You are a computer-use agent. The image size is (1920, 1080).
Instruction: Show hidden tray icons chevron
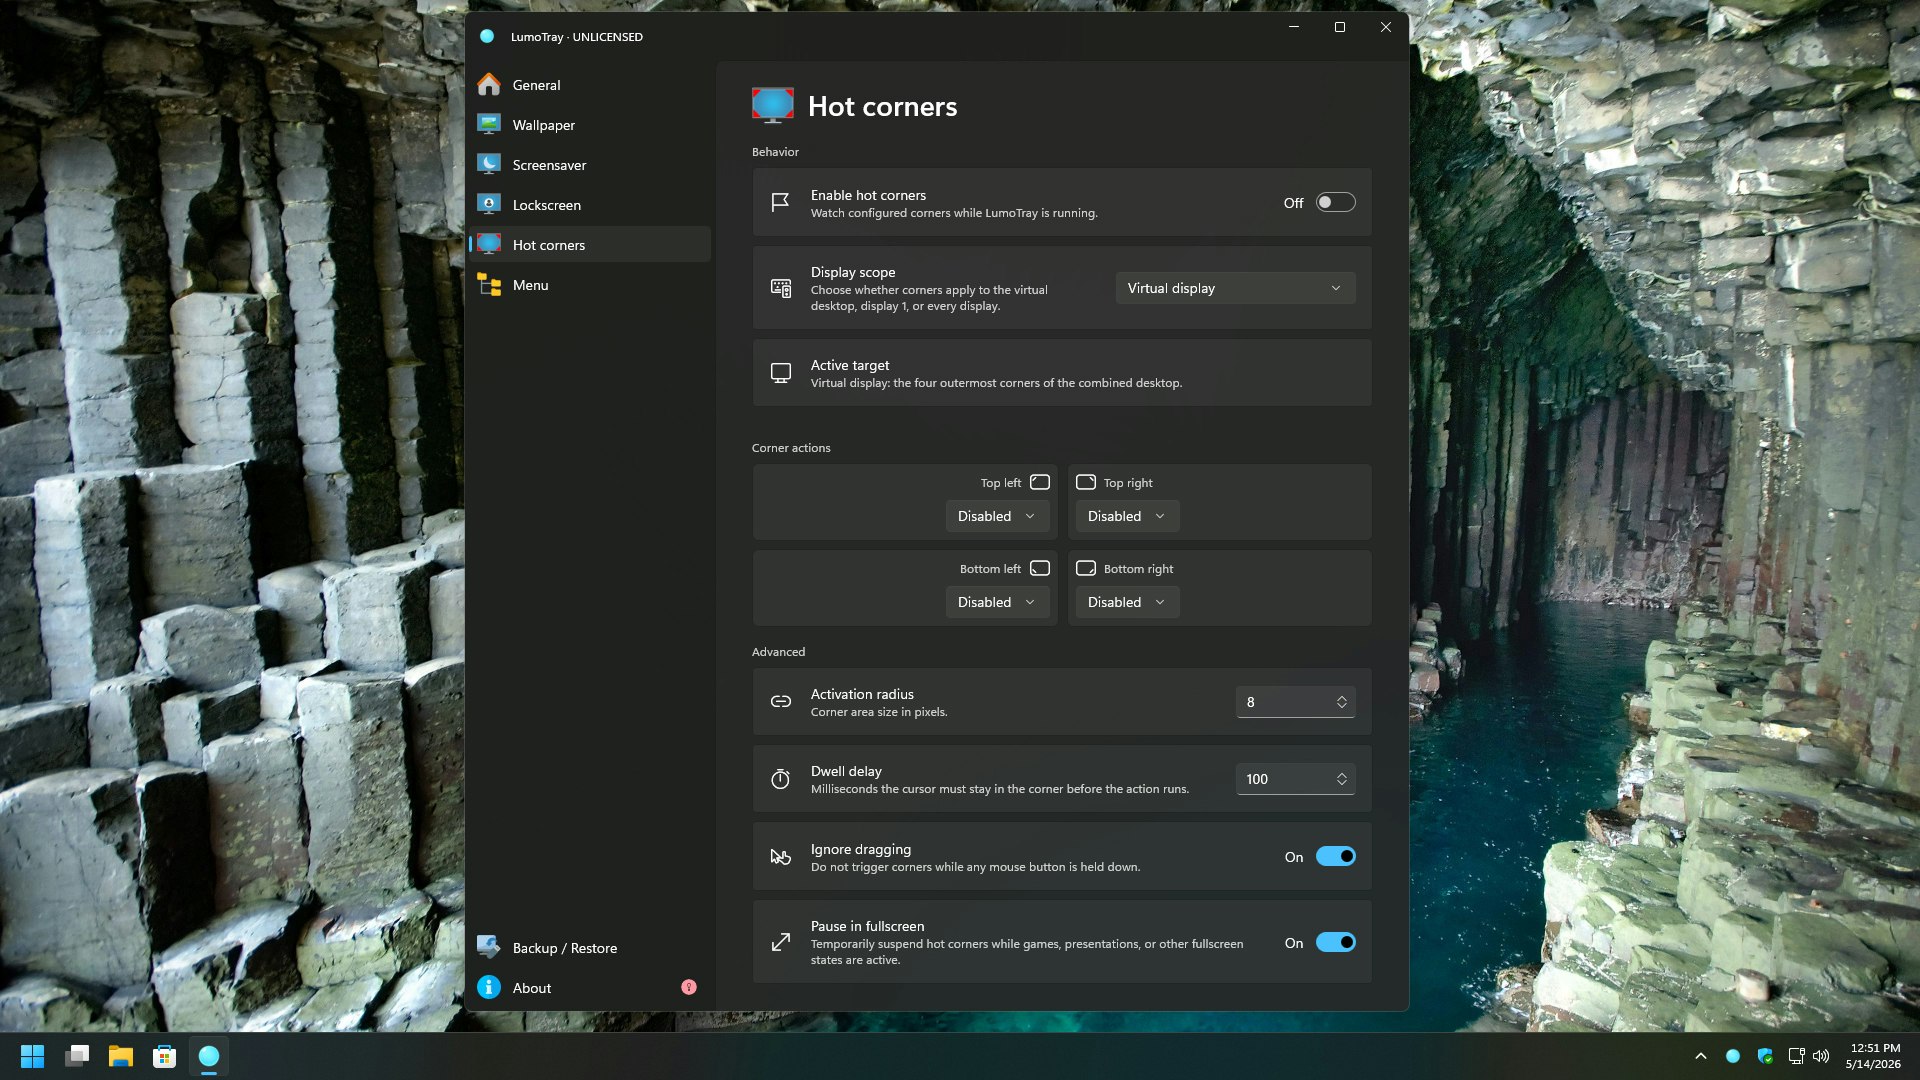coord(1701,1056)
